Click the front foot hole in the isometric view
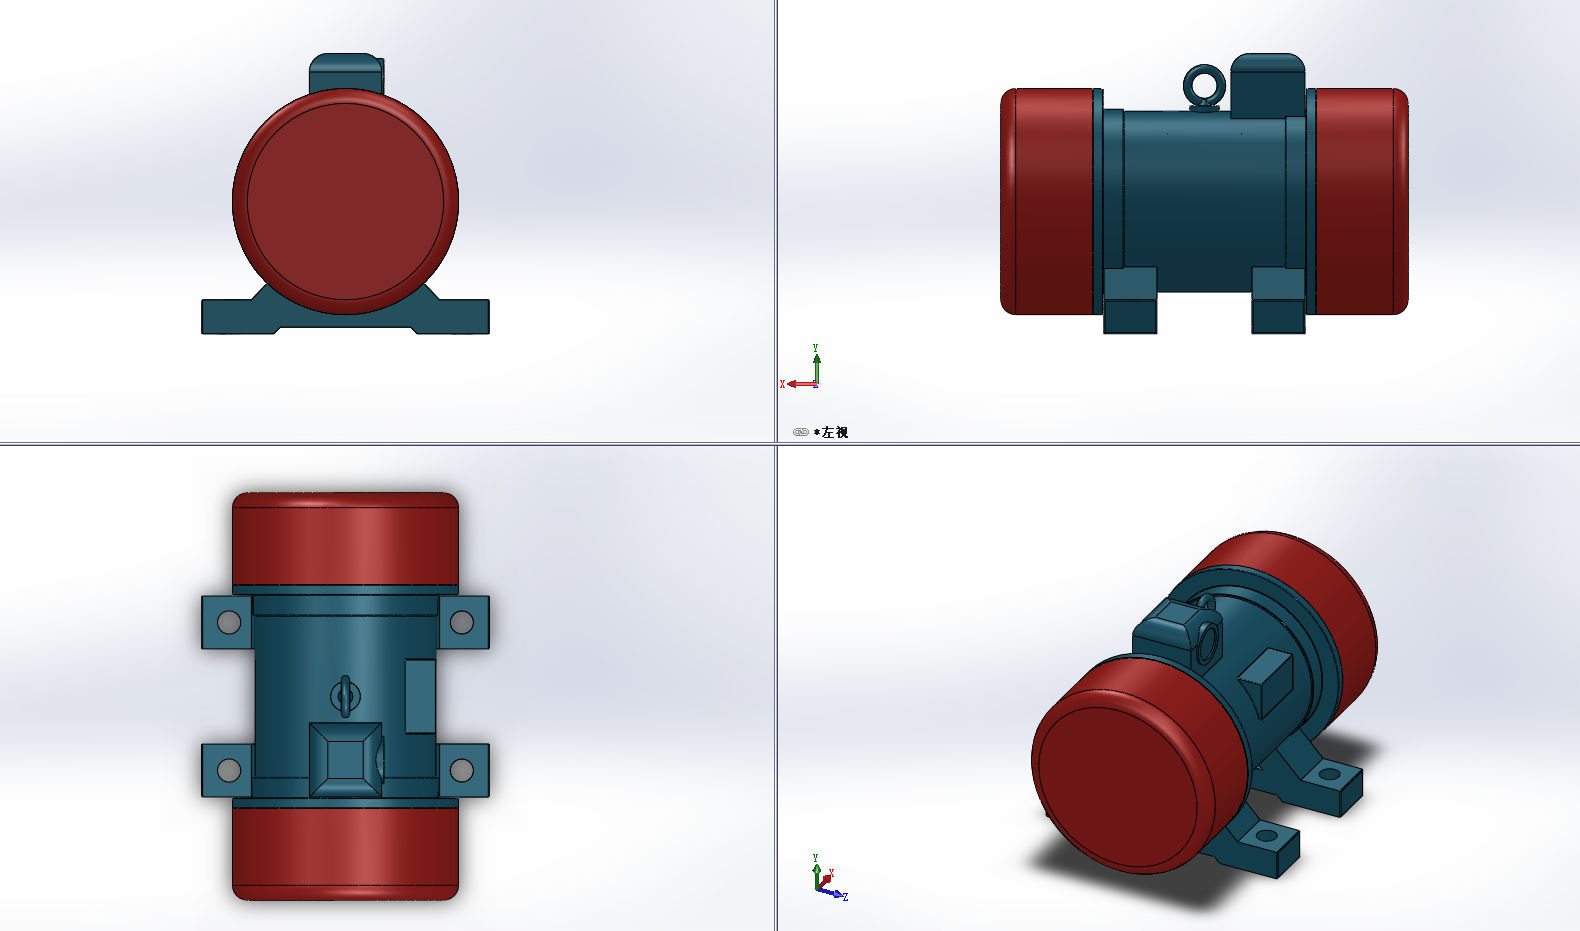This screenshot has width=1580, height=931. 1266,835
